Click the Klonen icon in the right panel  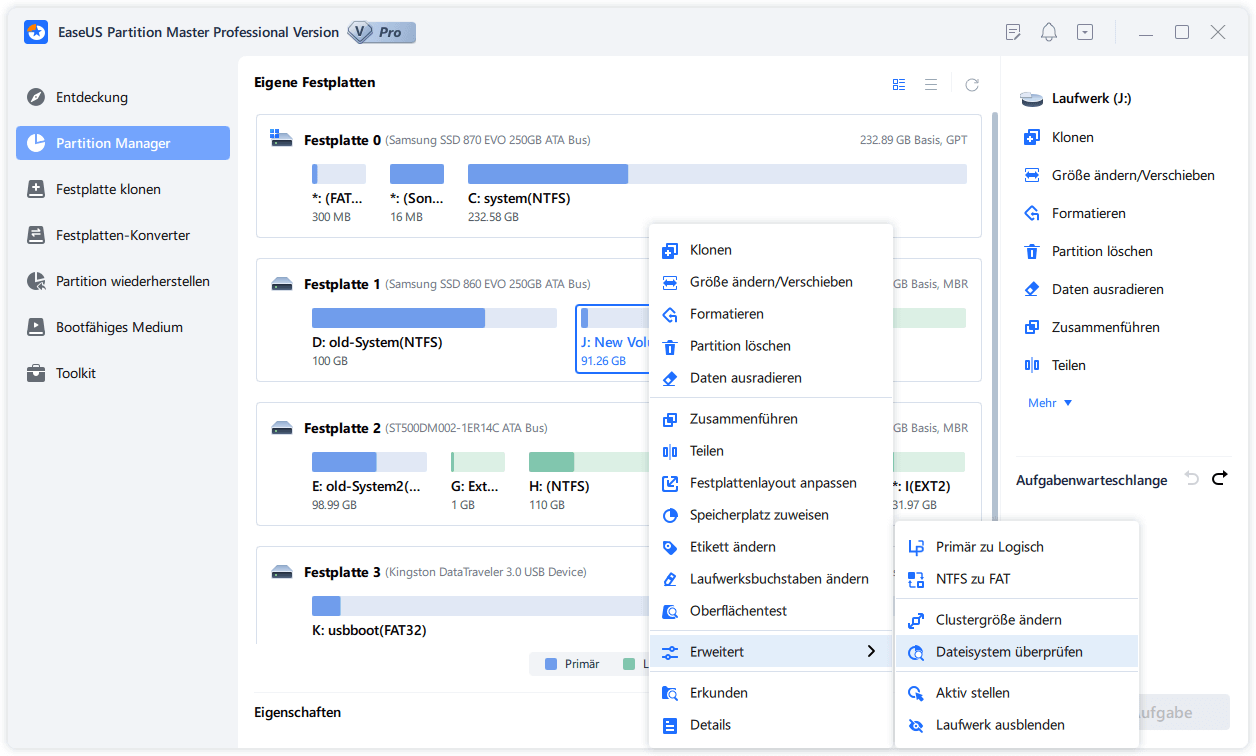(1032, 137)
